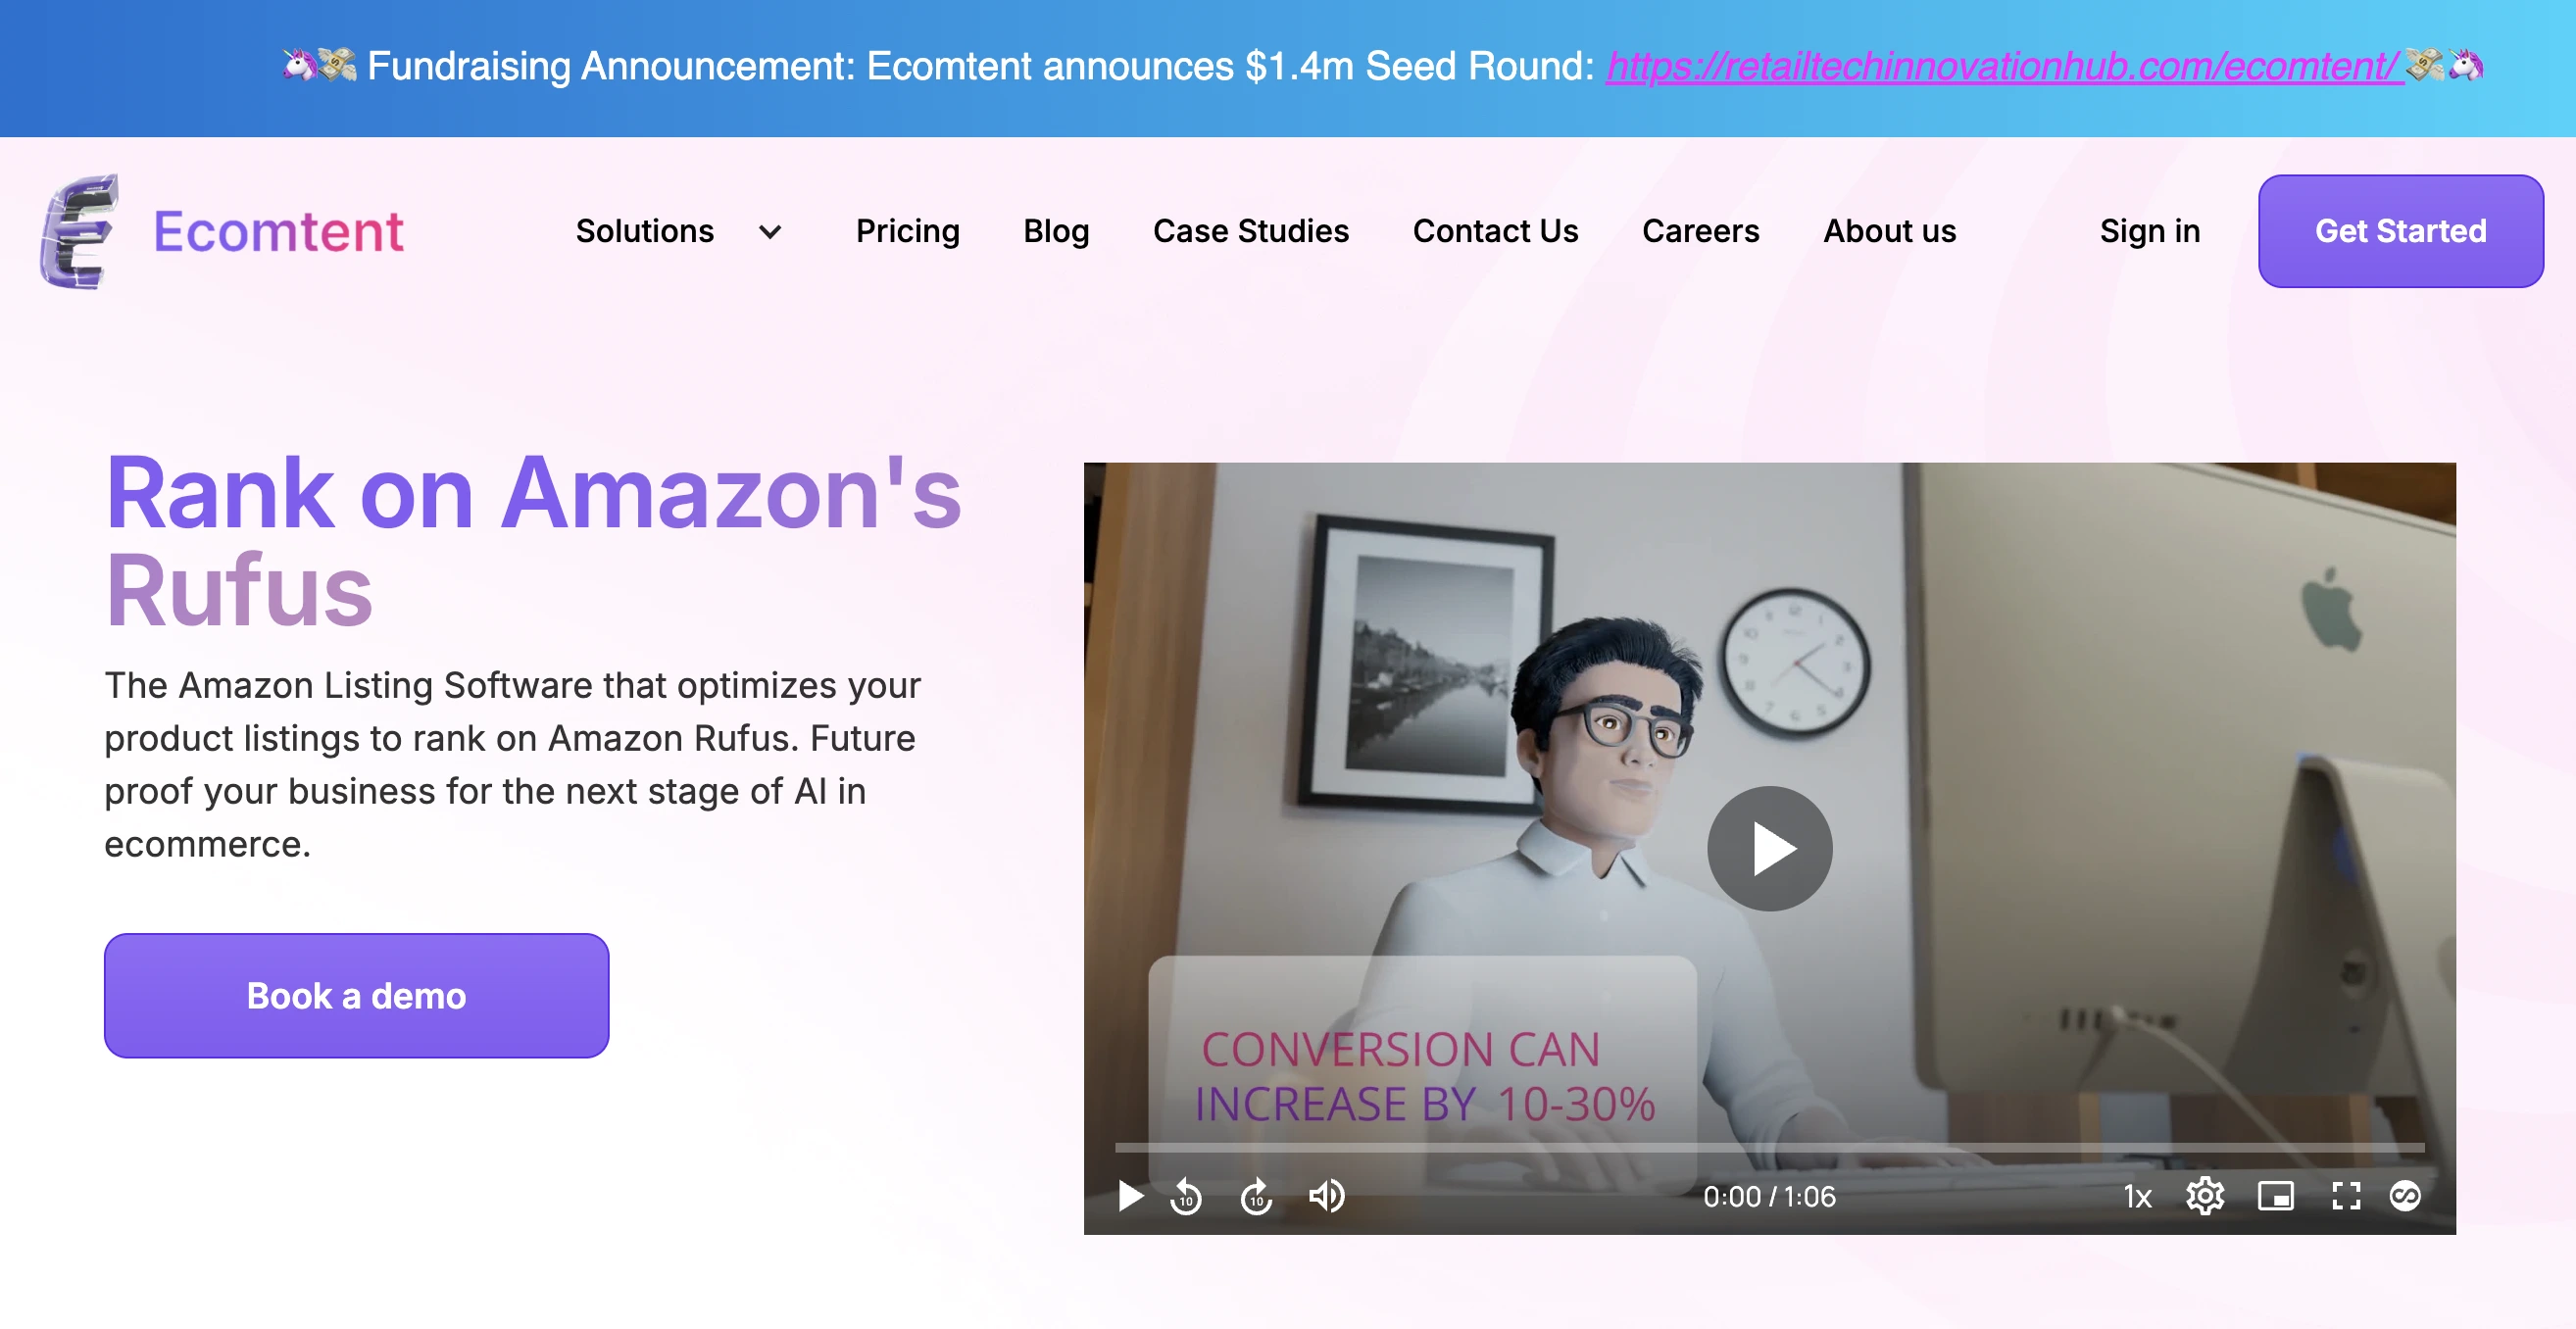Click the small play icon in video controls

tap(1130, 1196)
